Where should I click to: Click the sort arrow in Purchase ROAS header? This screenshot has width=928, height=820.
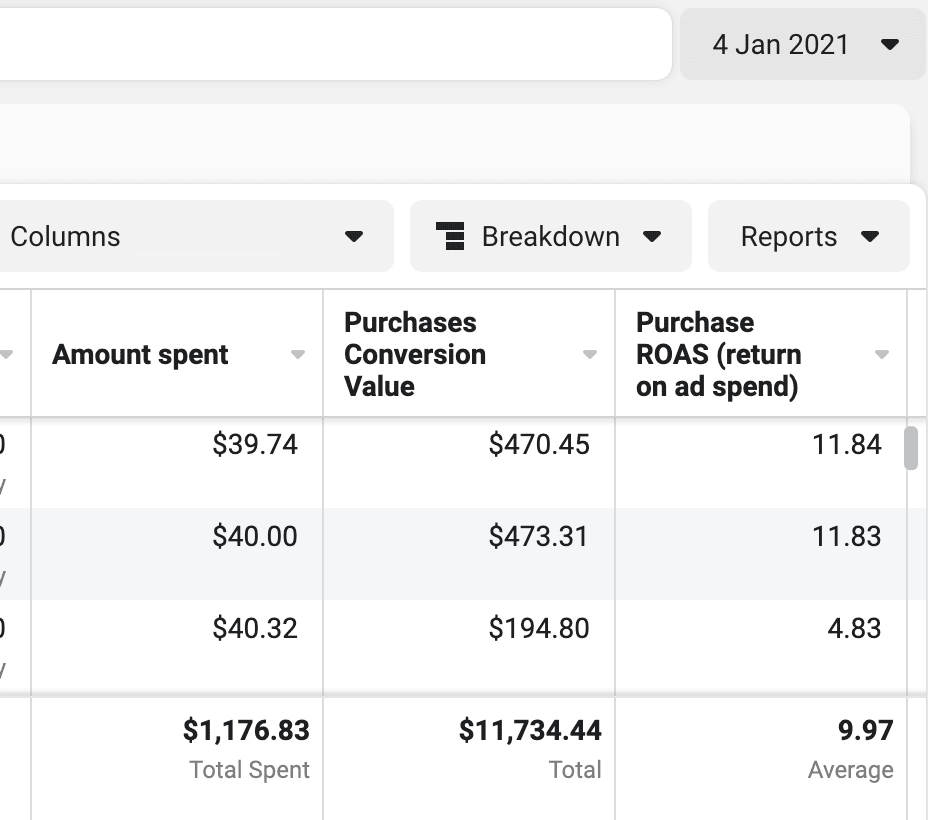click(881, 355)
